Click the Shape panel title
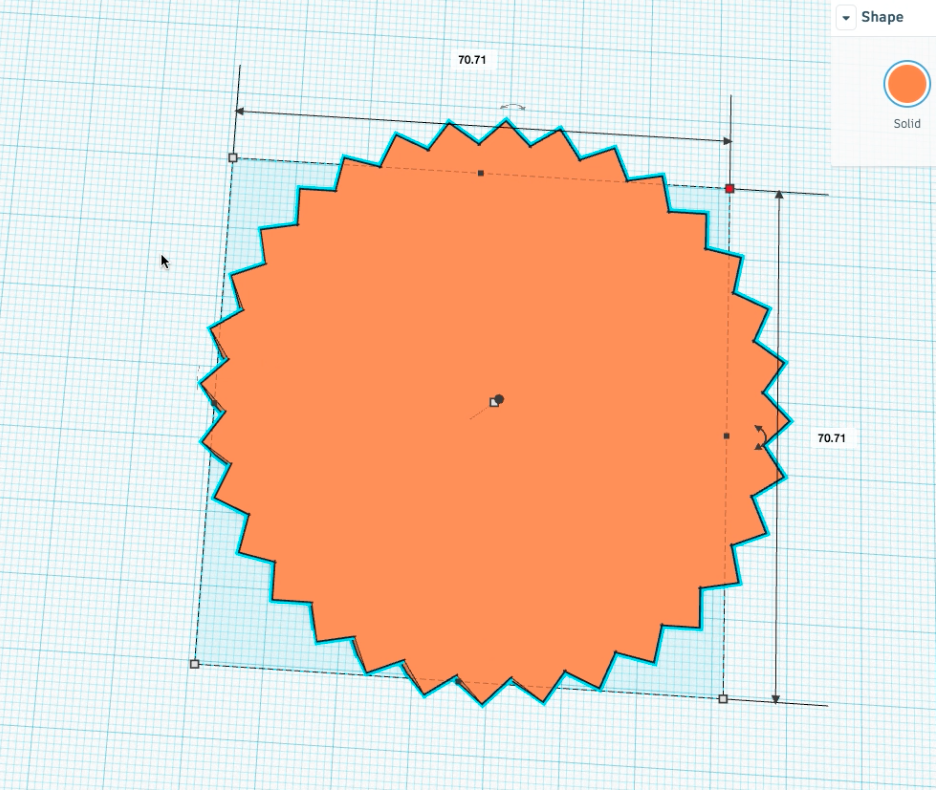The width and height of the screenshot is (936, 790). coord(882,17)
